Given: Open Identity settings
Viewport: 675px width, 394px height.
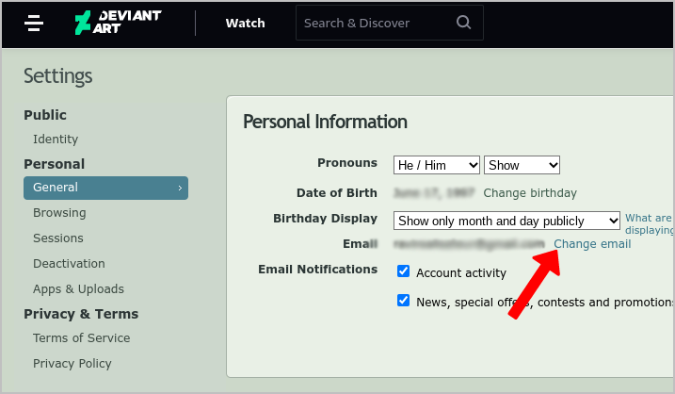Looking at the screenshot, I should pyautogui.click(x=56, y=139).
